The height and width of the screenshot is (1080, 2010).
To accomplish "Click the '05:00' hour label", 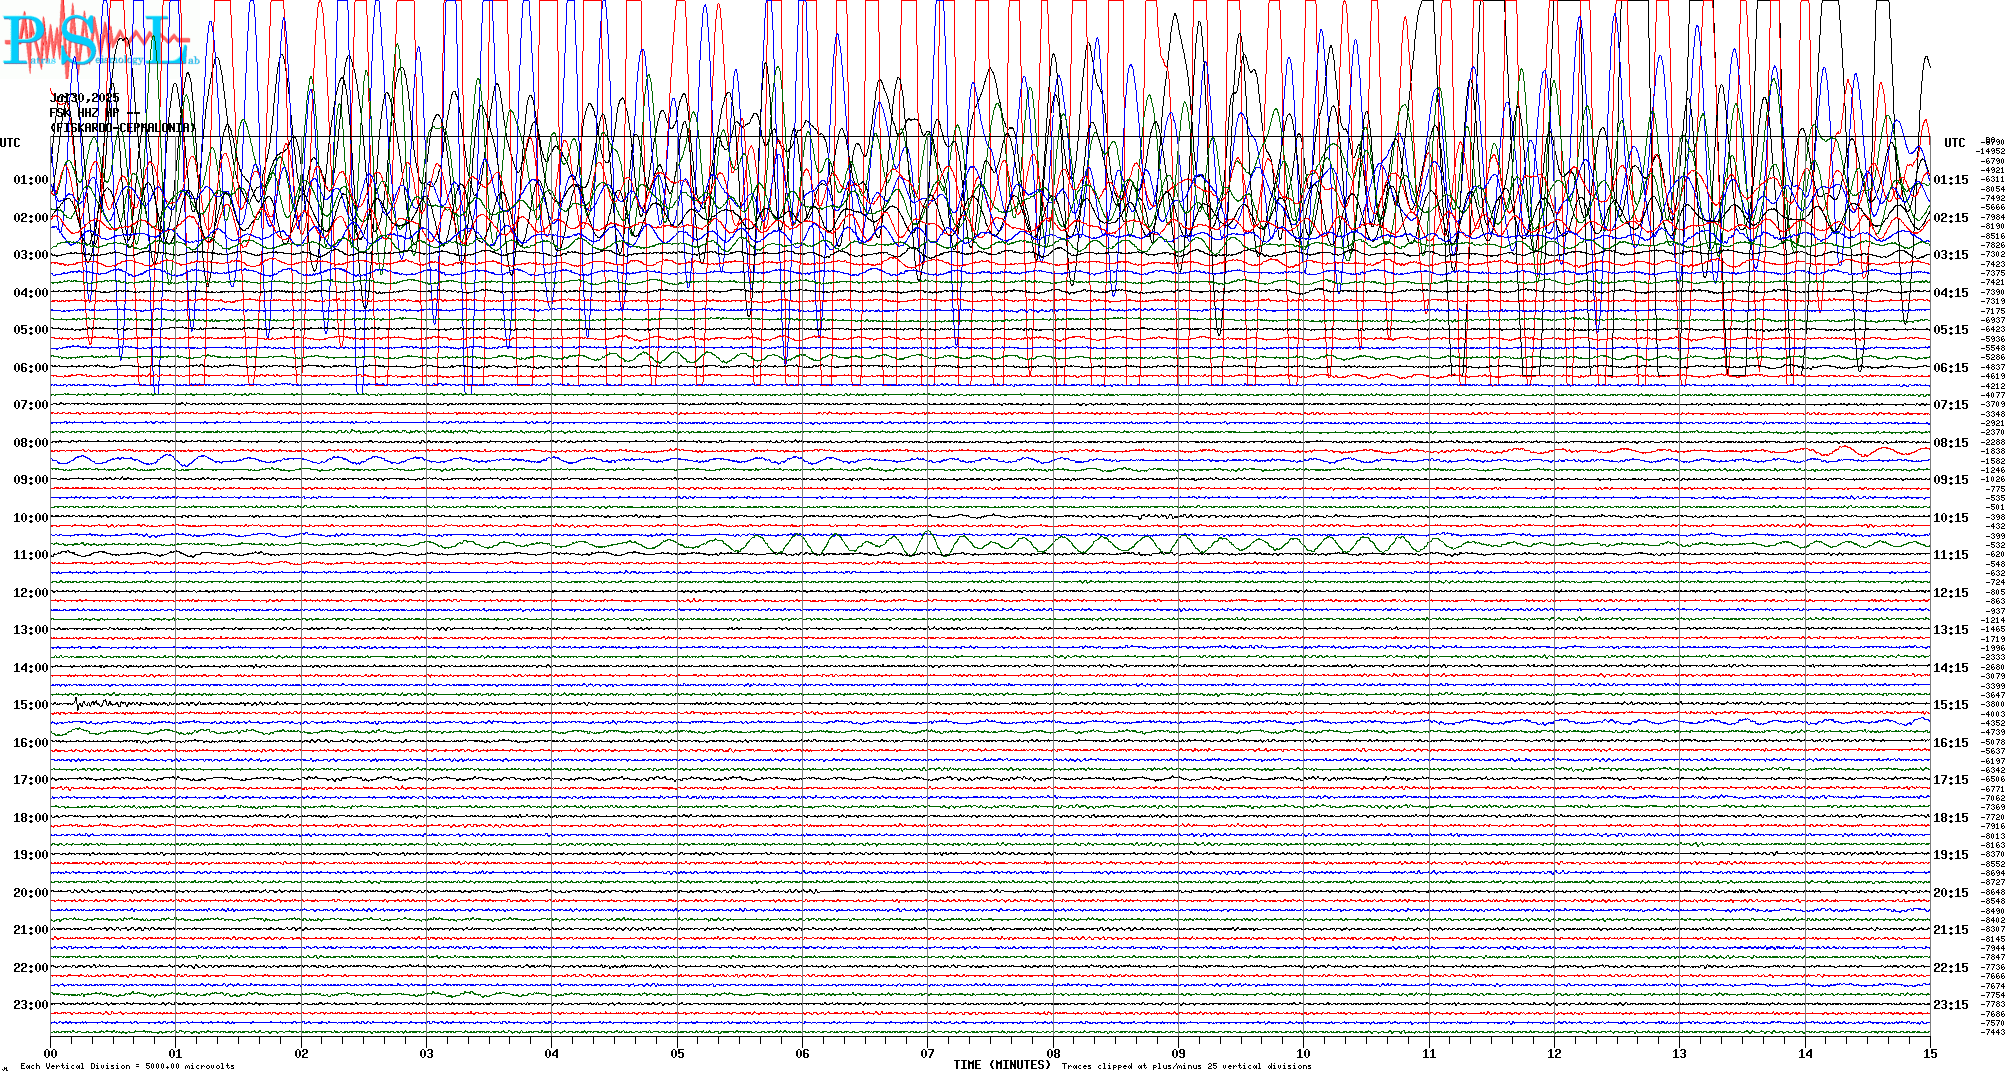I will [31, 330].
